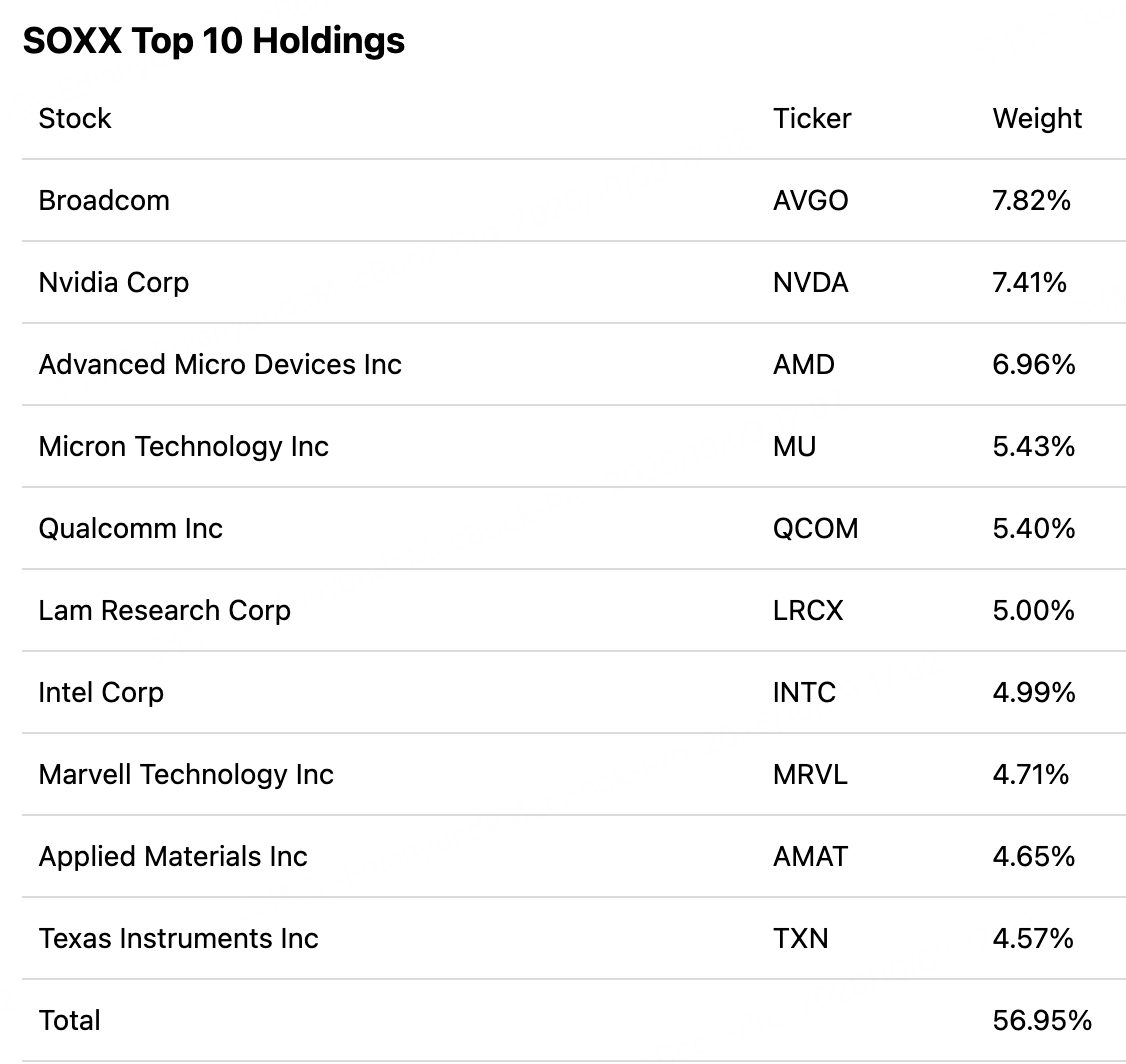1126x1064 pixels.
Task: Click the NVDA ticker symbol
Action: tap(810, 282)
